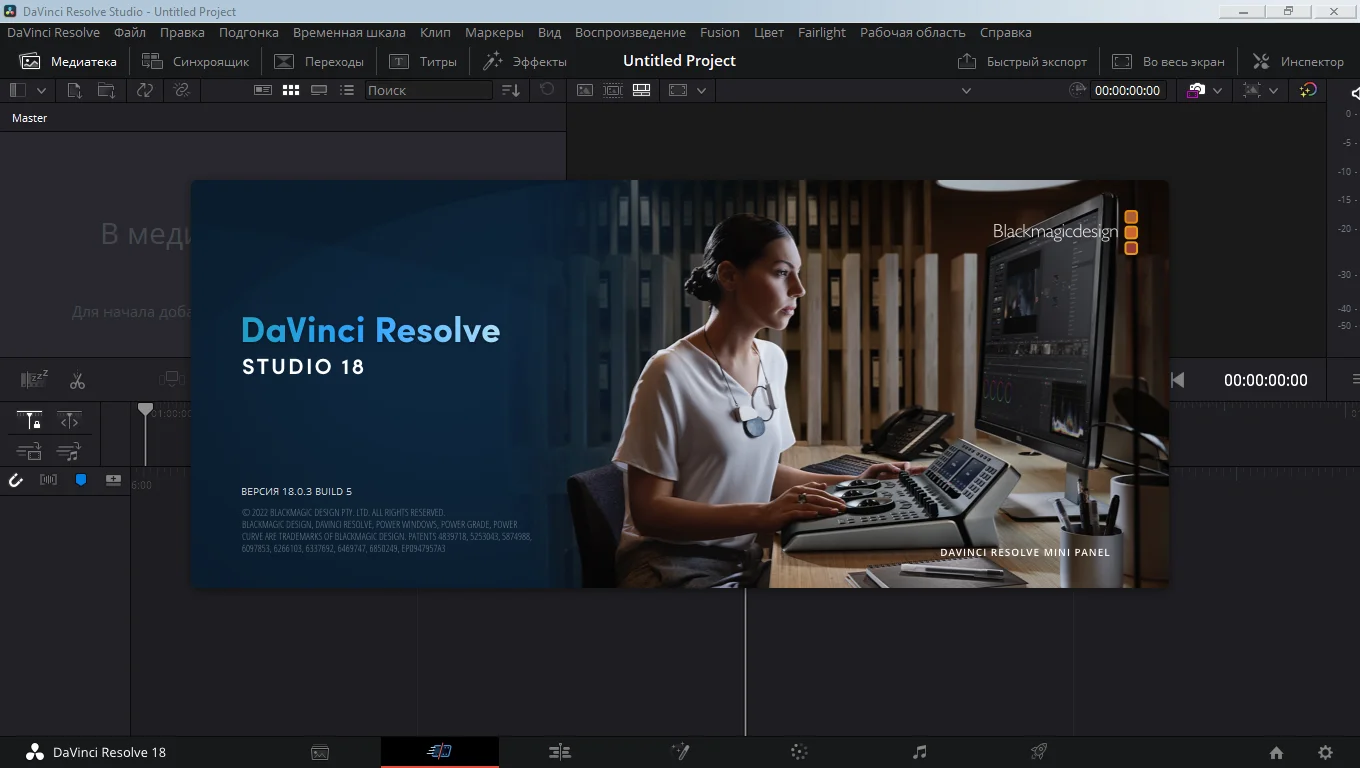Show the Переходы transitions panel
This screenshot has height=768, width=1360.
[319, 61]
